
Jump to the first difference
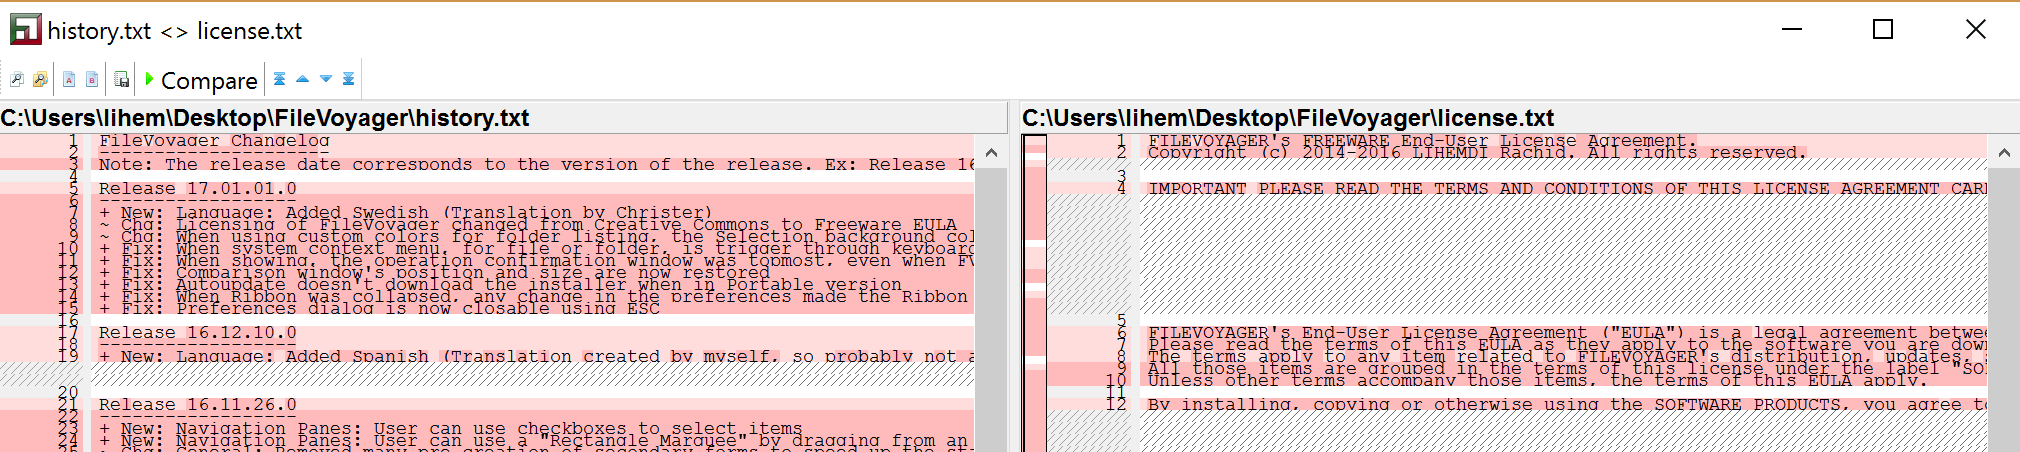click(x=280, y=79)
